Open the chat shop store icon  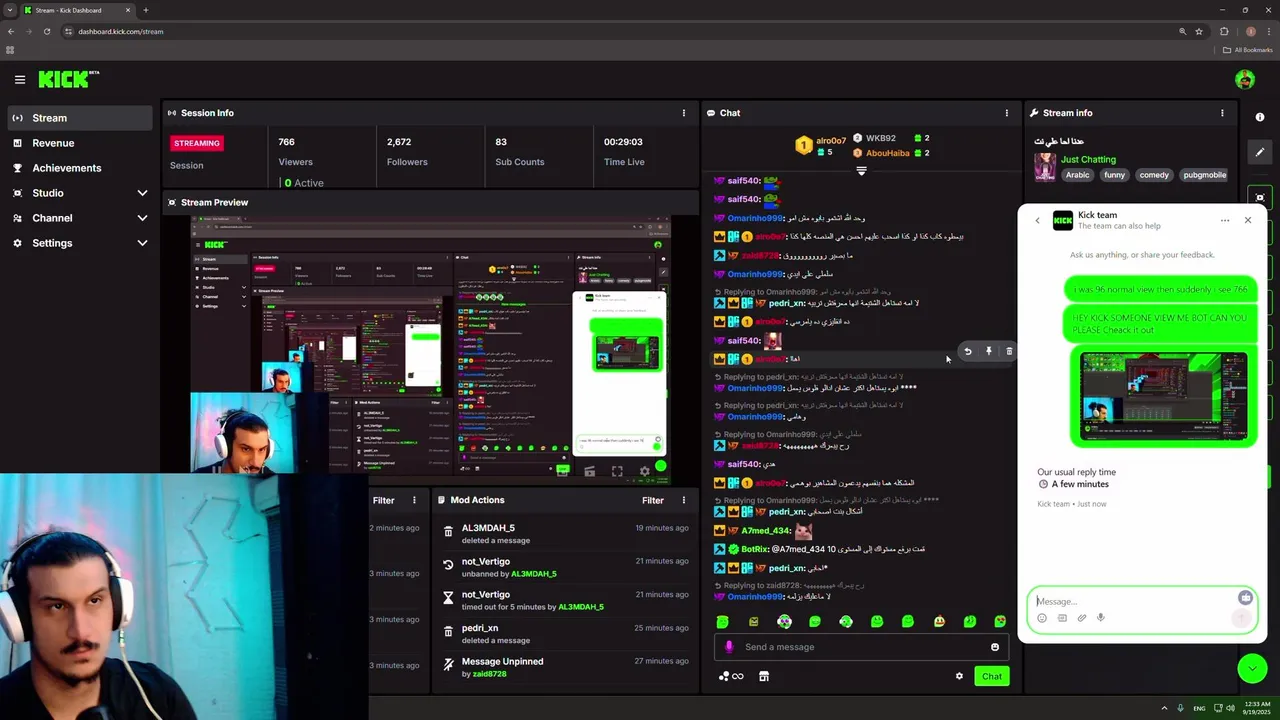tap(764, 676)
